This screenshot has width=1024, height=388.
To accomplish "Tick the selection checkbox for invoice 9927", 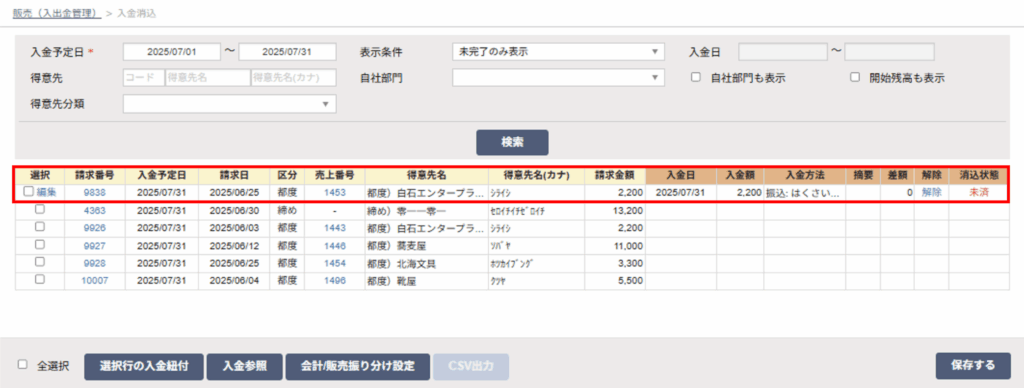I will [39, 245].
